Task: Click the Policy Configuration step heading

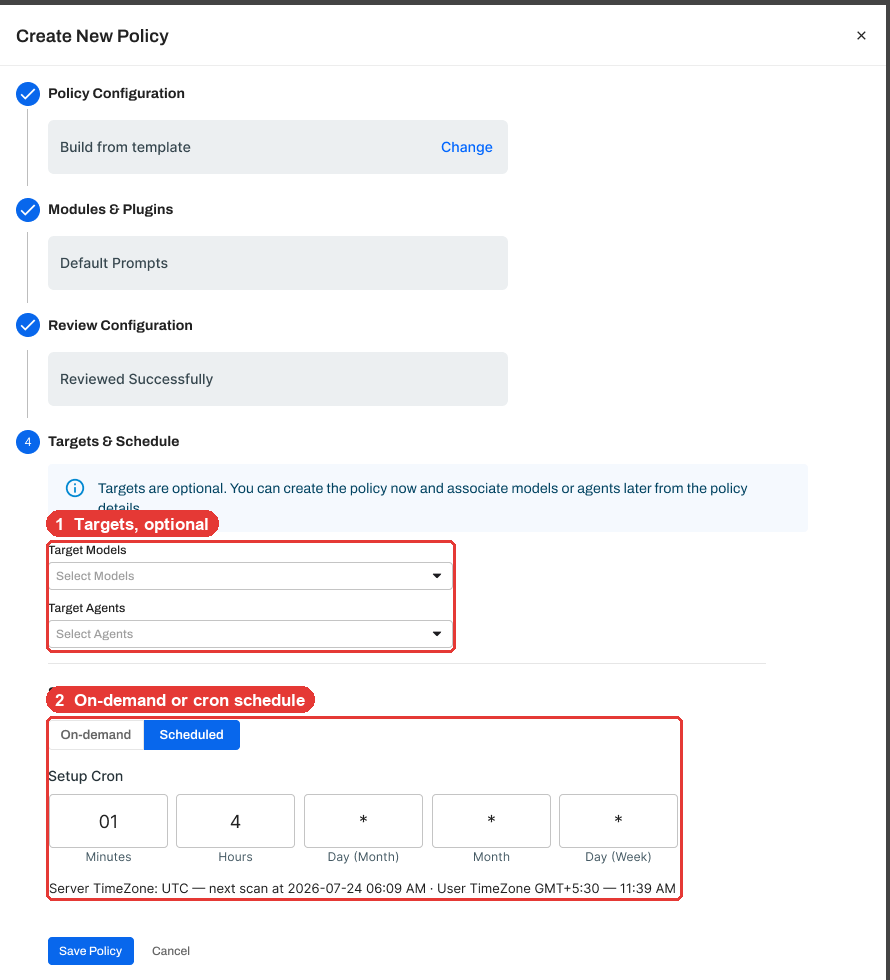Action: point(116,93)
